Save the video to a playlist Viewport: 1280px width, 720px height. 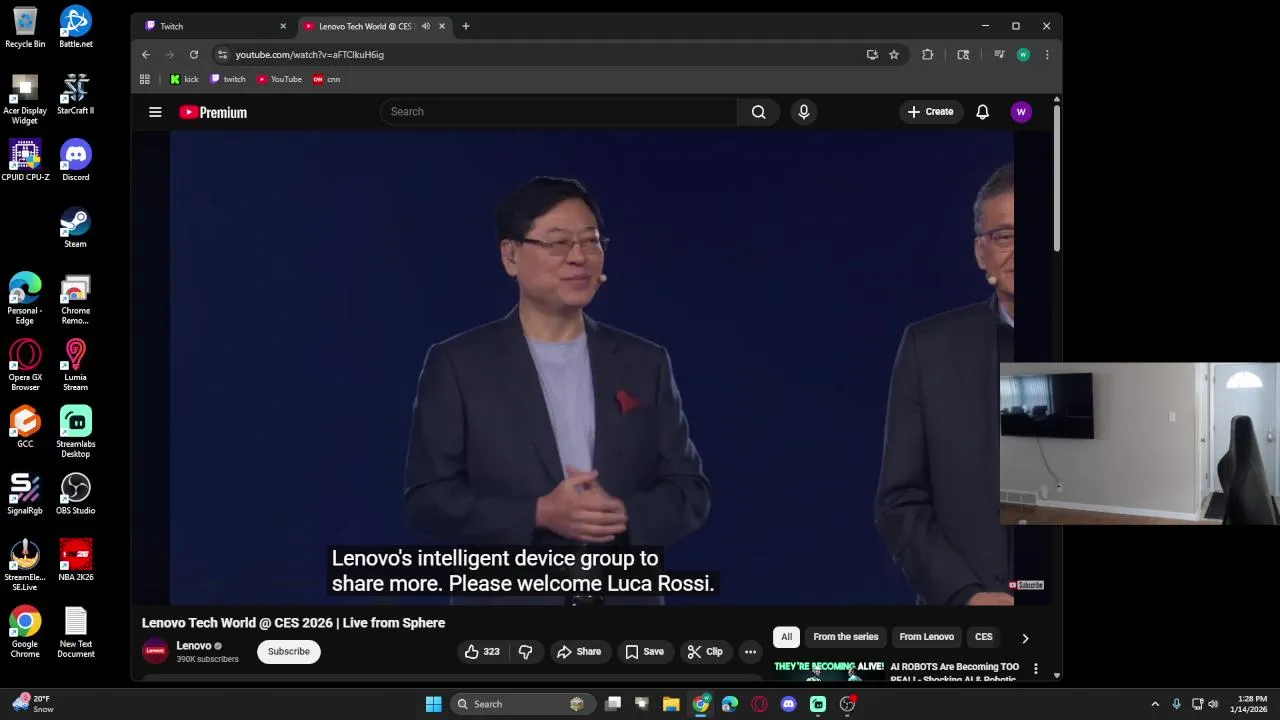pos(644,651)
